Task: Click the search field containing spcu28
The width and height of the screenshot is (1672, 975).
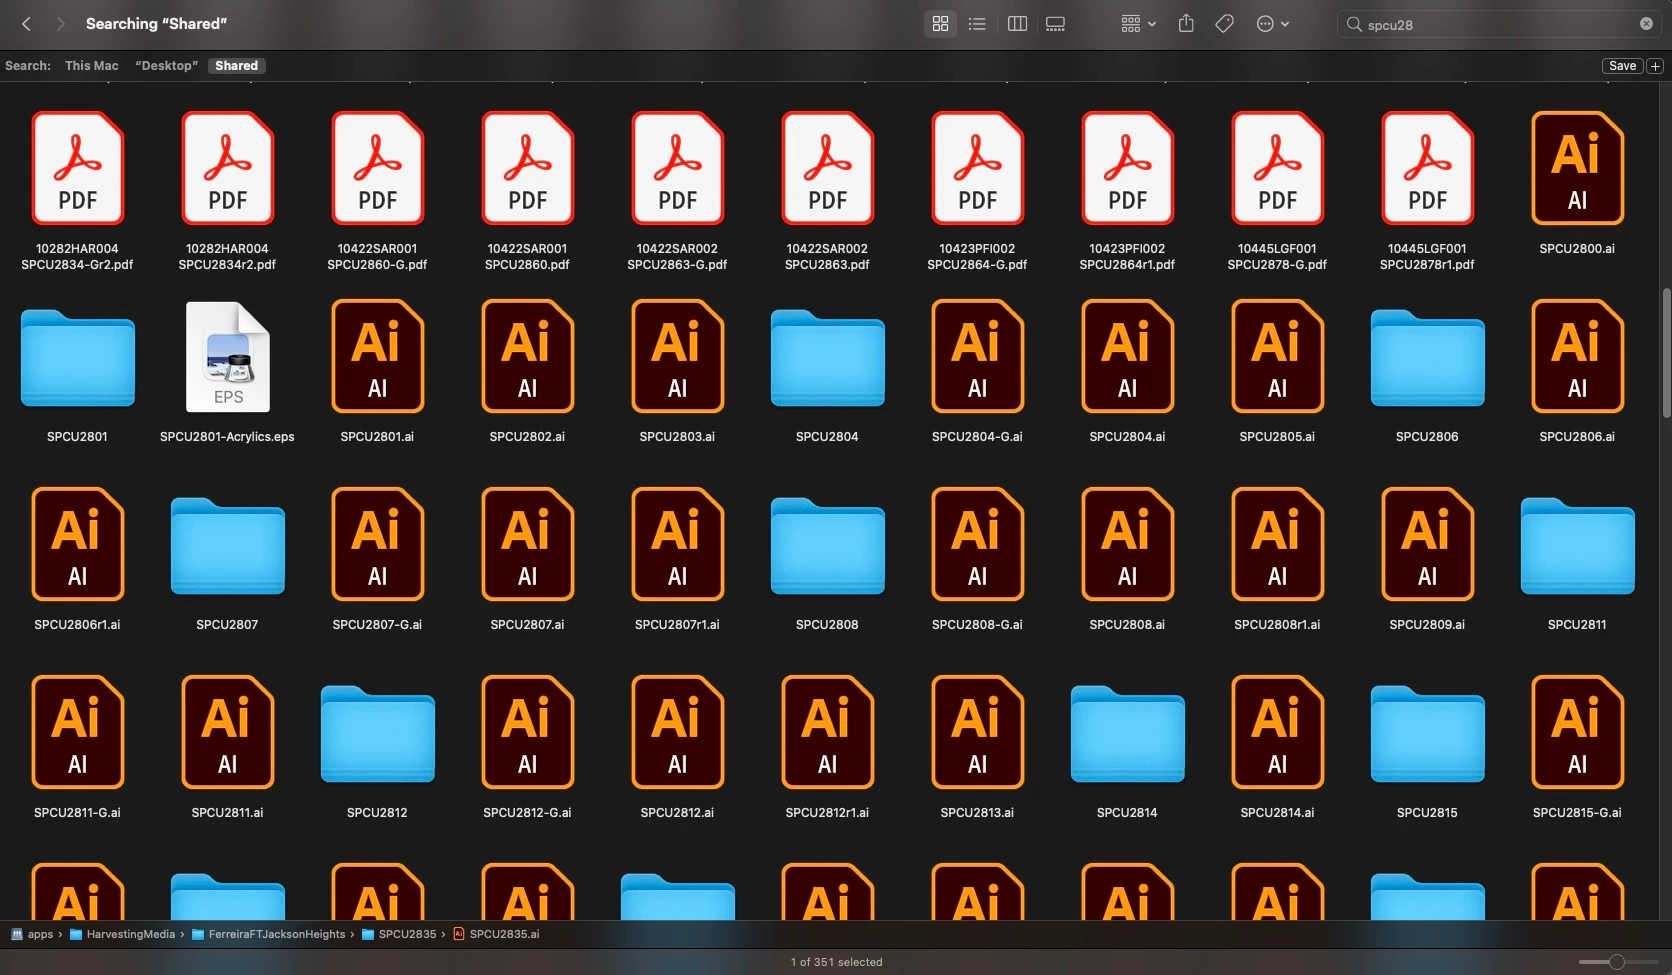Action: coord(1497,24)
